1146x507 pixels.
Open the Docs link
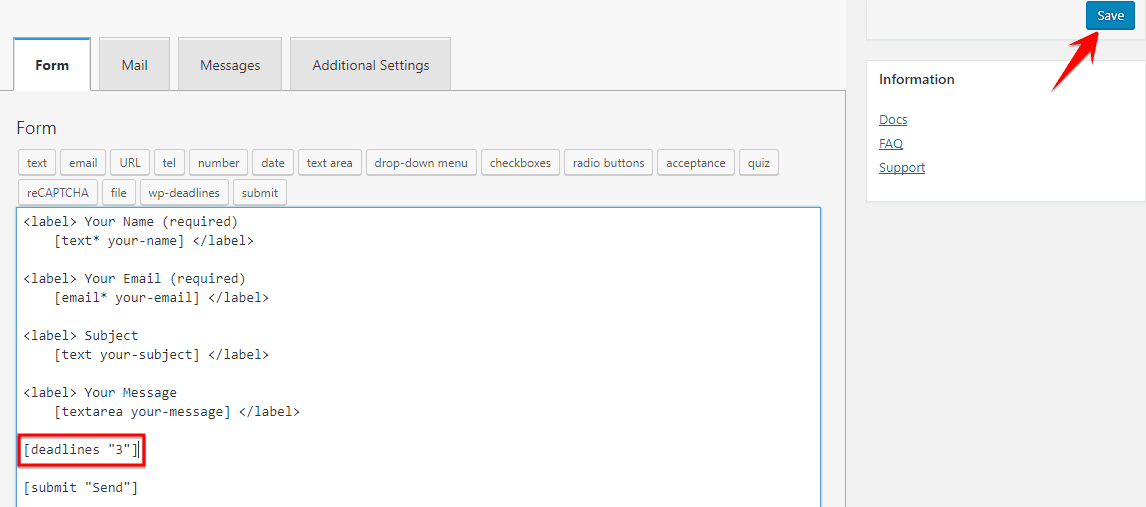pos(893,120)
